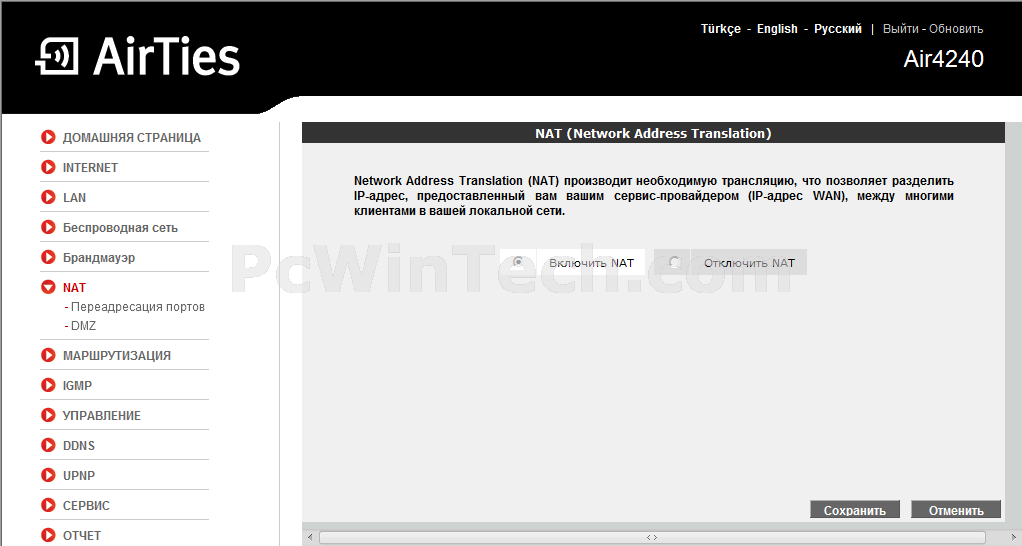Click arrow icon beside МАРШРУТИЗАЦИЯ
The image size is (1022, 546).
point(48,355)
